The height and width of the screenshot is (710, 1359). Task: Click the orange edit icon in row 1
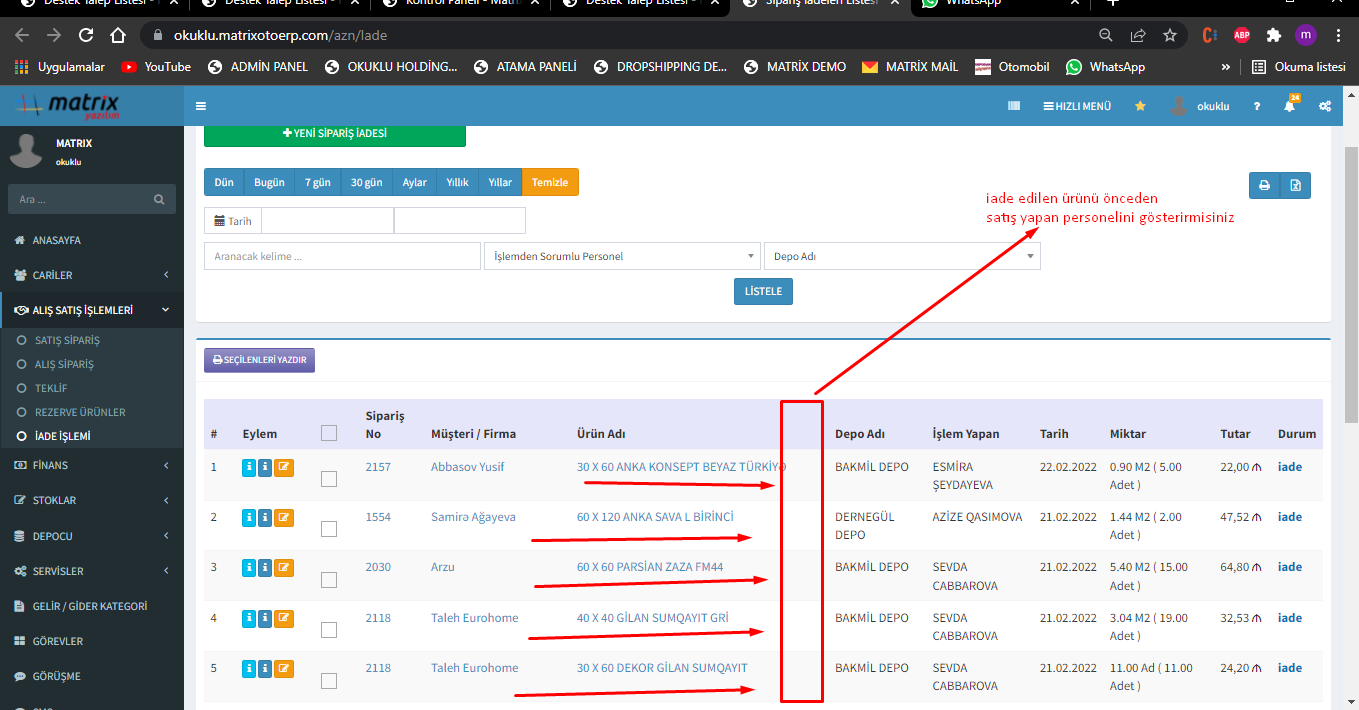(284, 467)
